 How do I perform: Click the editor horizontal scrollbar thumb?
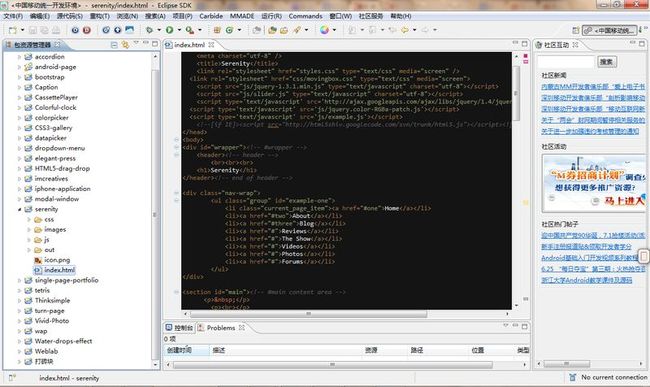pyautogui.click(x=308, y=314)
